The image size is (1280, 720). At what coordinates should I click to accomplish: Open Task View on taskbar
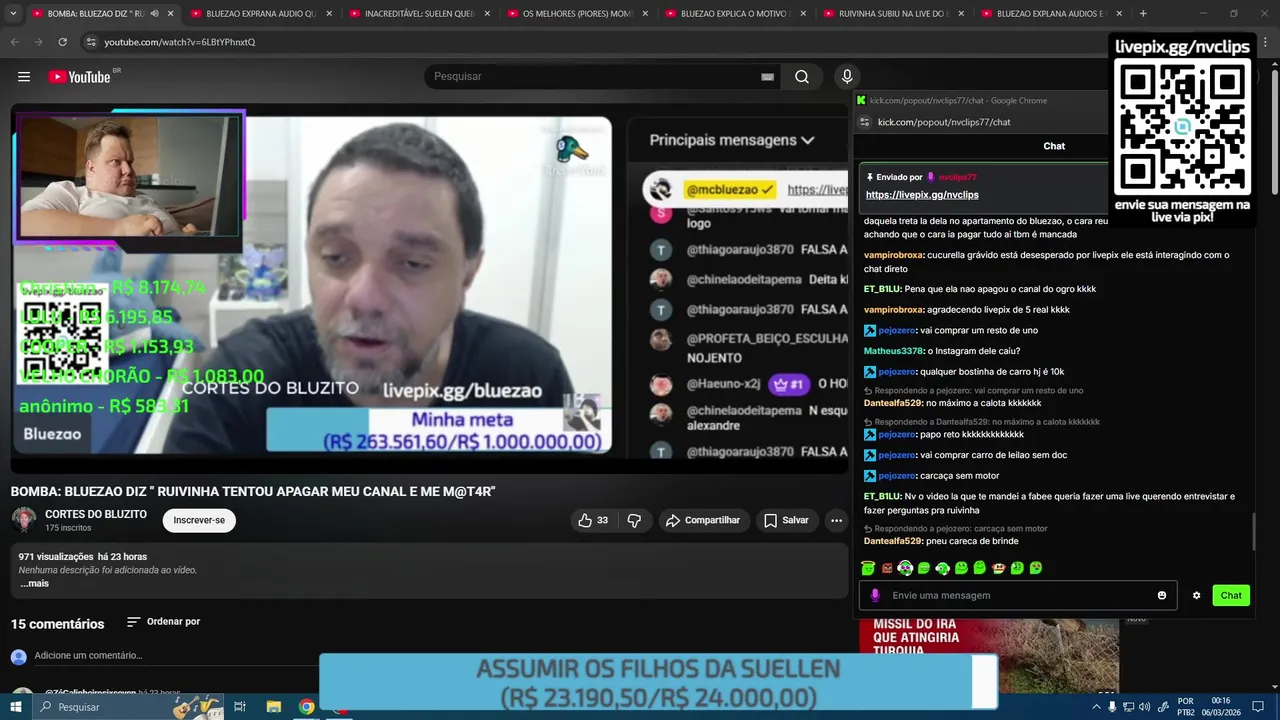[240, 707]
